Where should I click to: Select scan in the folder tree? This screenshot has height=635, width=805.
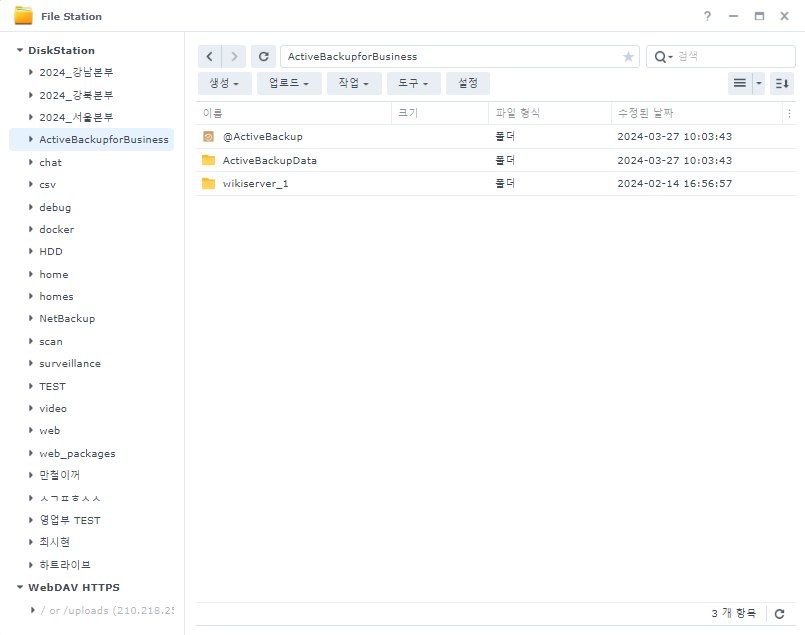(x=51, y=341)
